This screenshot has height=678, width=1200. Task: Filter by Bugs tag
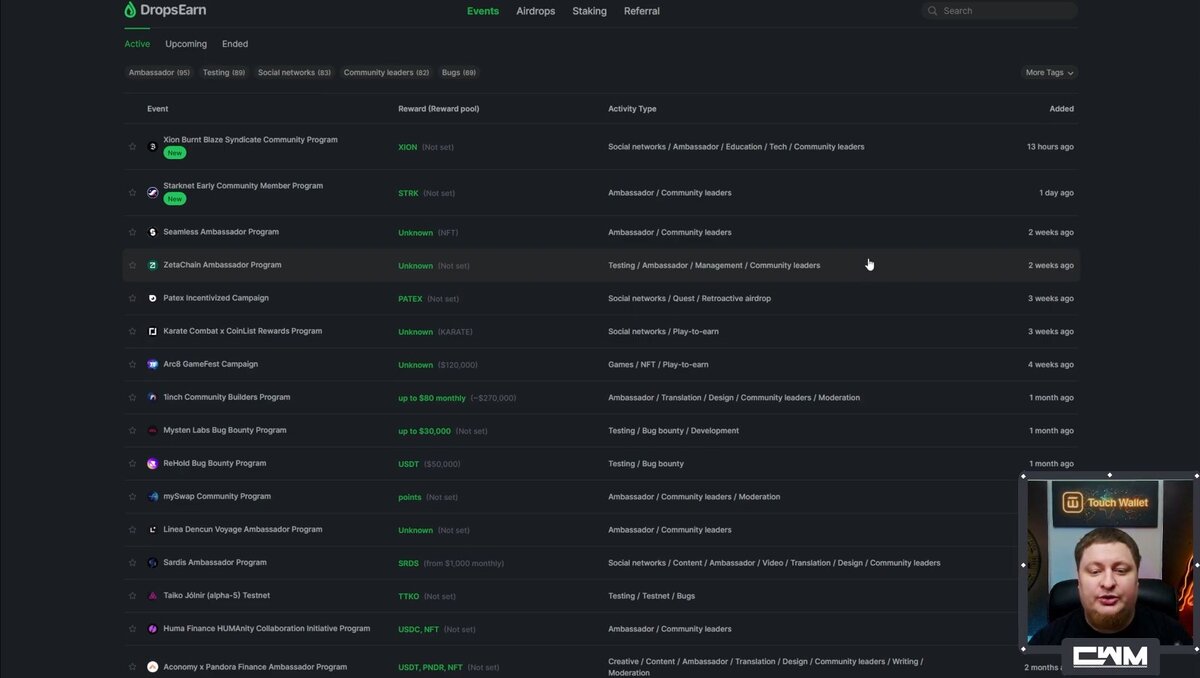(459, 72)
